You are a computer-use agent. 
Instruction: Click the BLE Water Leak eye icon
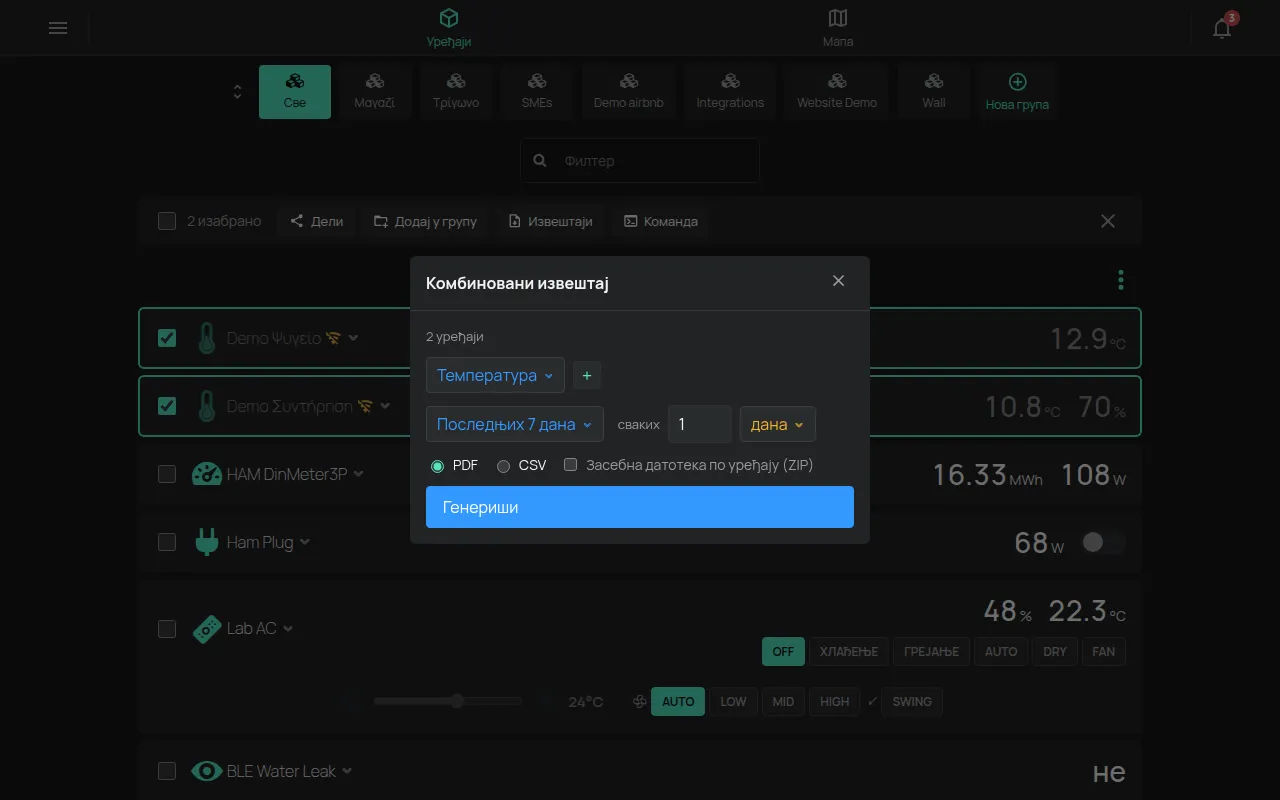(206, 771)
